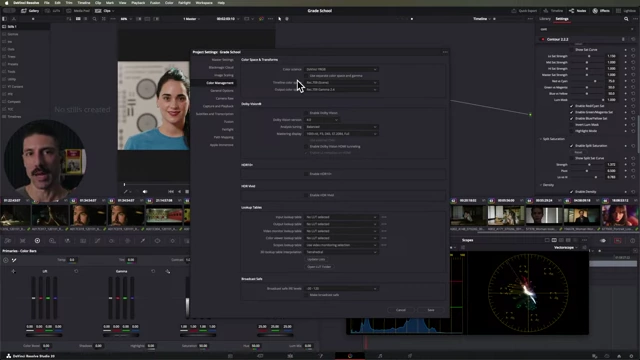This screenshot has width=640, height=360.
Task: Click the Quick Export button
Action: [x=524, y=11]
